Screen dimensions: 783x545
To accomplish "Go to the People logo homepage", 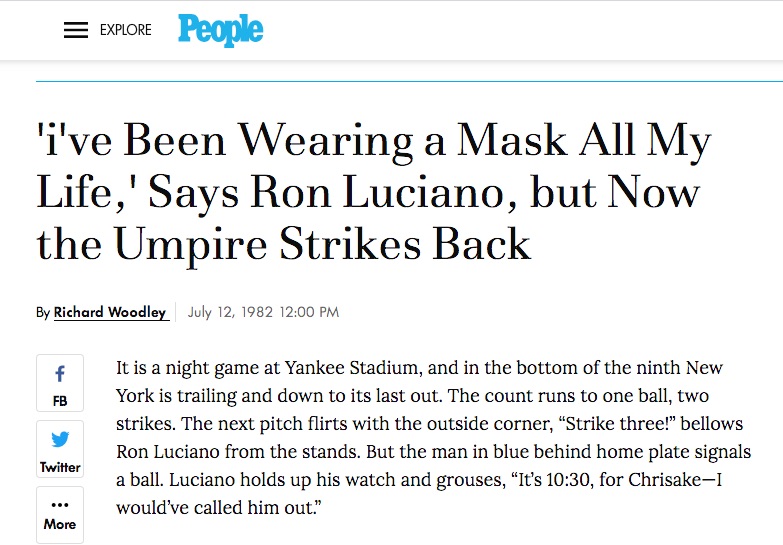I will 221,30.
